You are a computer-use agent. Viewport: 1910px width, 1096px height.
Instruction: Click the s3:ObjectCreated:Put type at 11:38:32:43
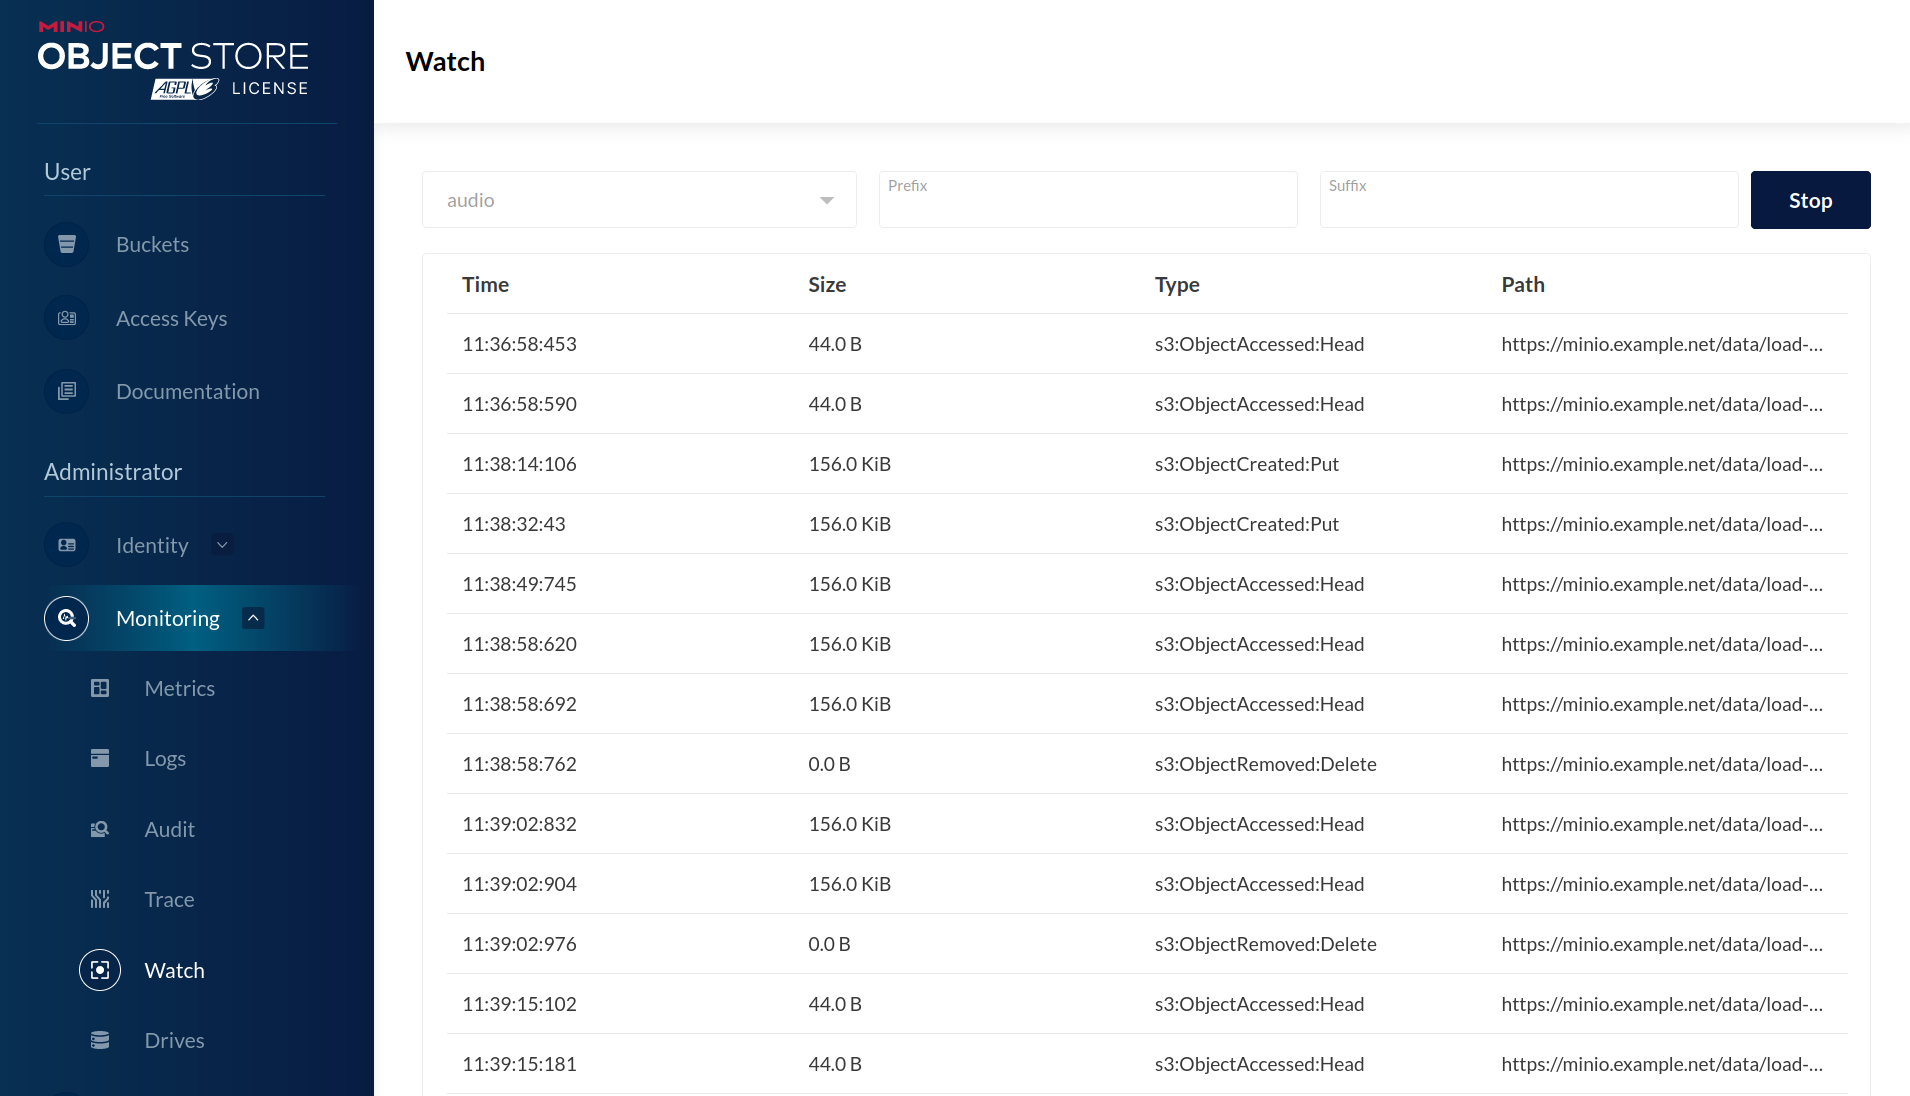point(1246,524)
